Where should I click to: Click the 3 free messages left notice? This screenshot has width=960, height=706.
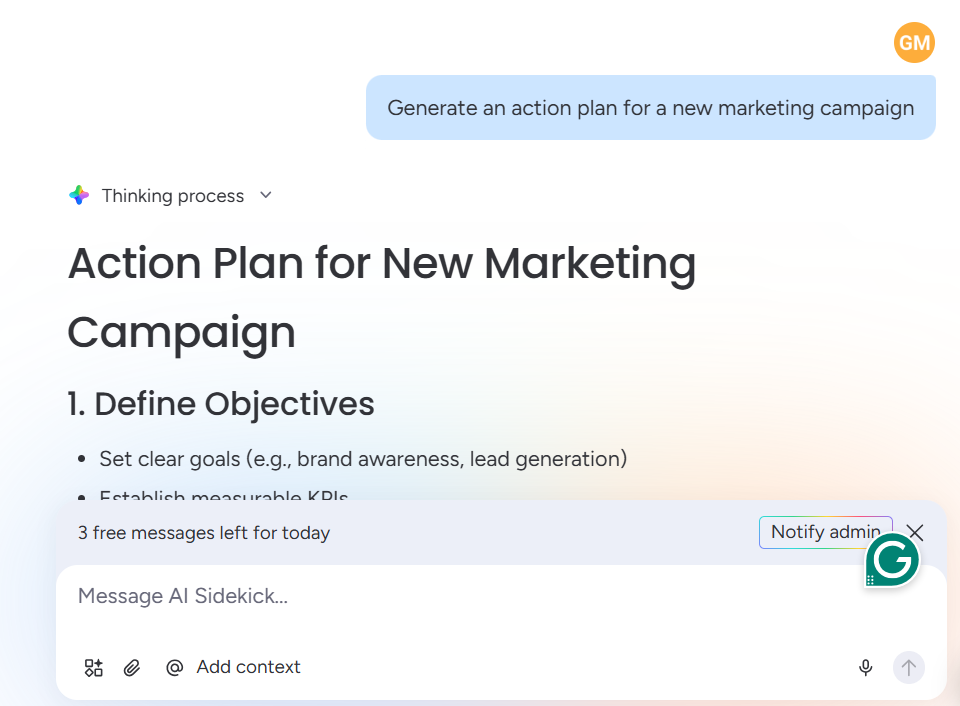coord(204,533)
